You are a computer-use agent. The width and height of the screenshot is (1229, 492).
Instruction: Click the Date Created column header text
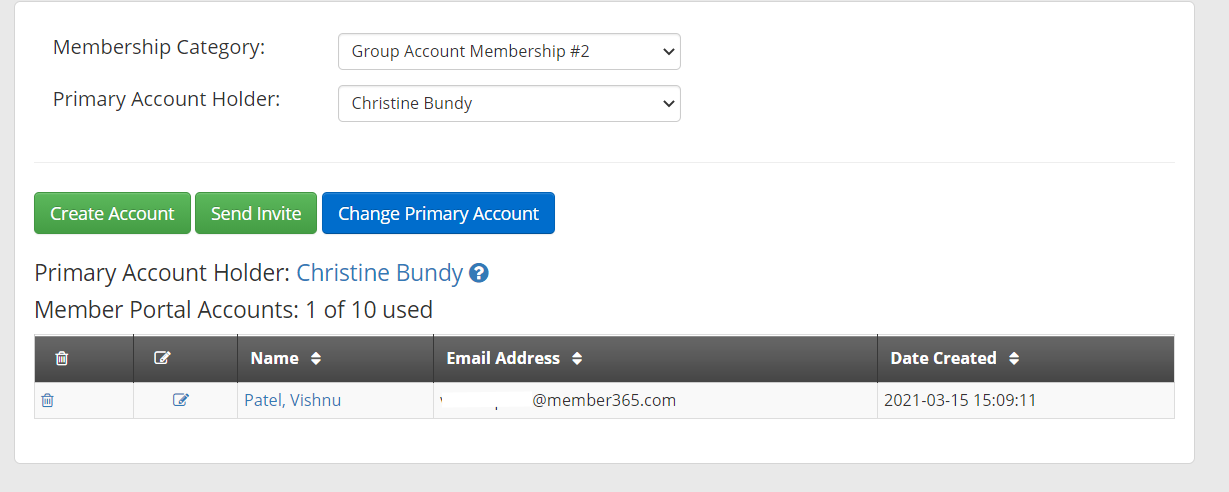point(944,358)
